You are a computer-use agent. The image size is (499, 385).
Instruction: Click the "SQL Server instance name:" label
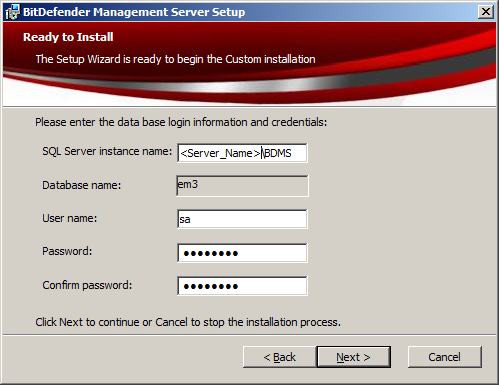click(107, 151)
